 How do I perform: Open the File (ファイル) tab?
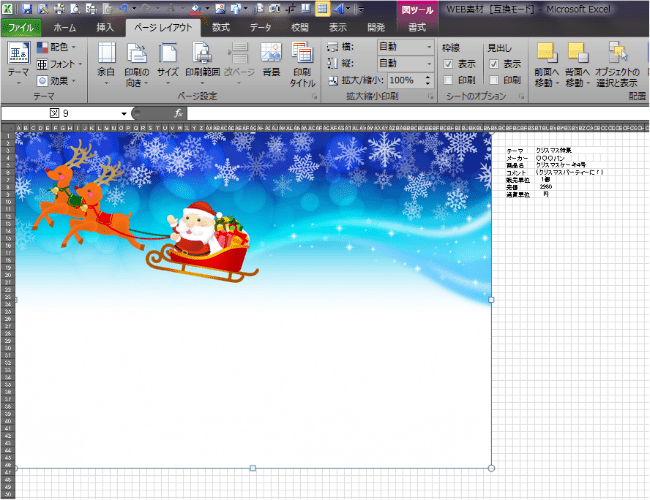(x=21, y=28)
